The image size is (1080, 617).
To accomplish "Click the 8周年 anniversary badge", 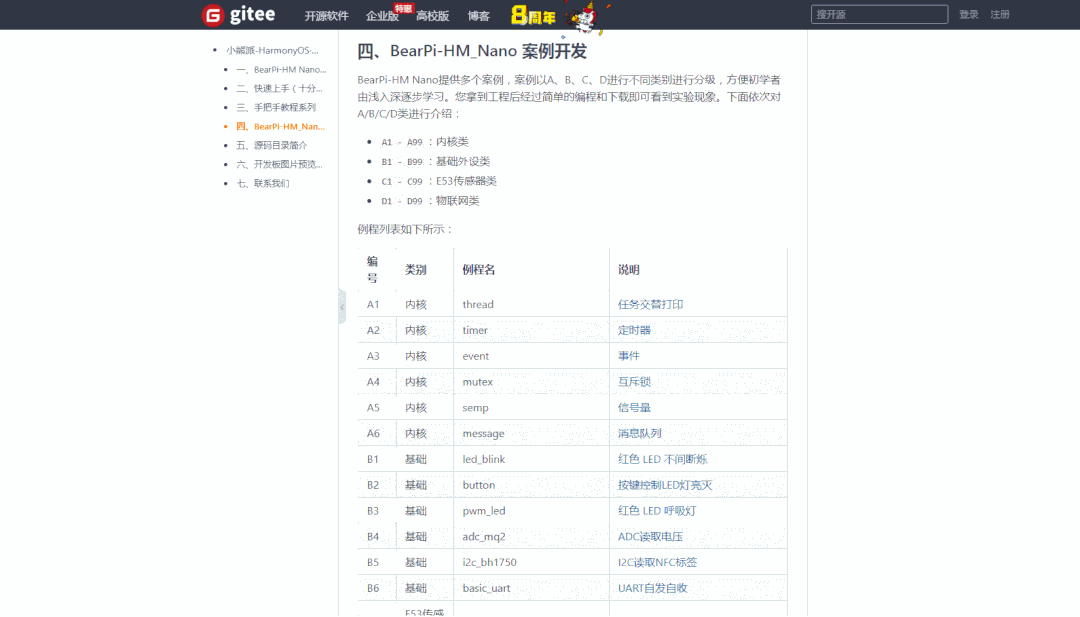I will point(533,15).
